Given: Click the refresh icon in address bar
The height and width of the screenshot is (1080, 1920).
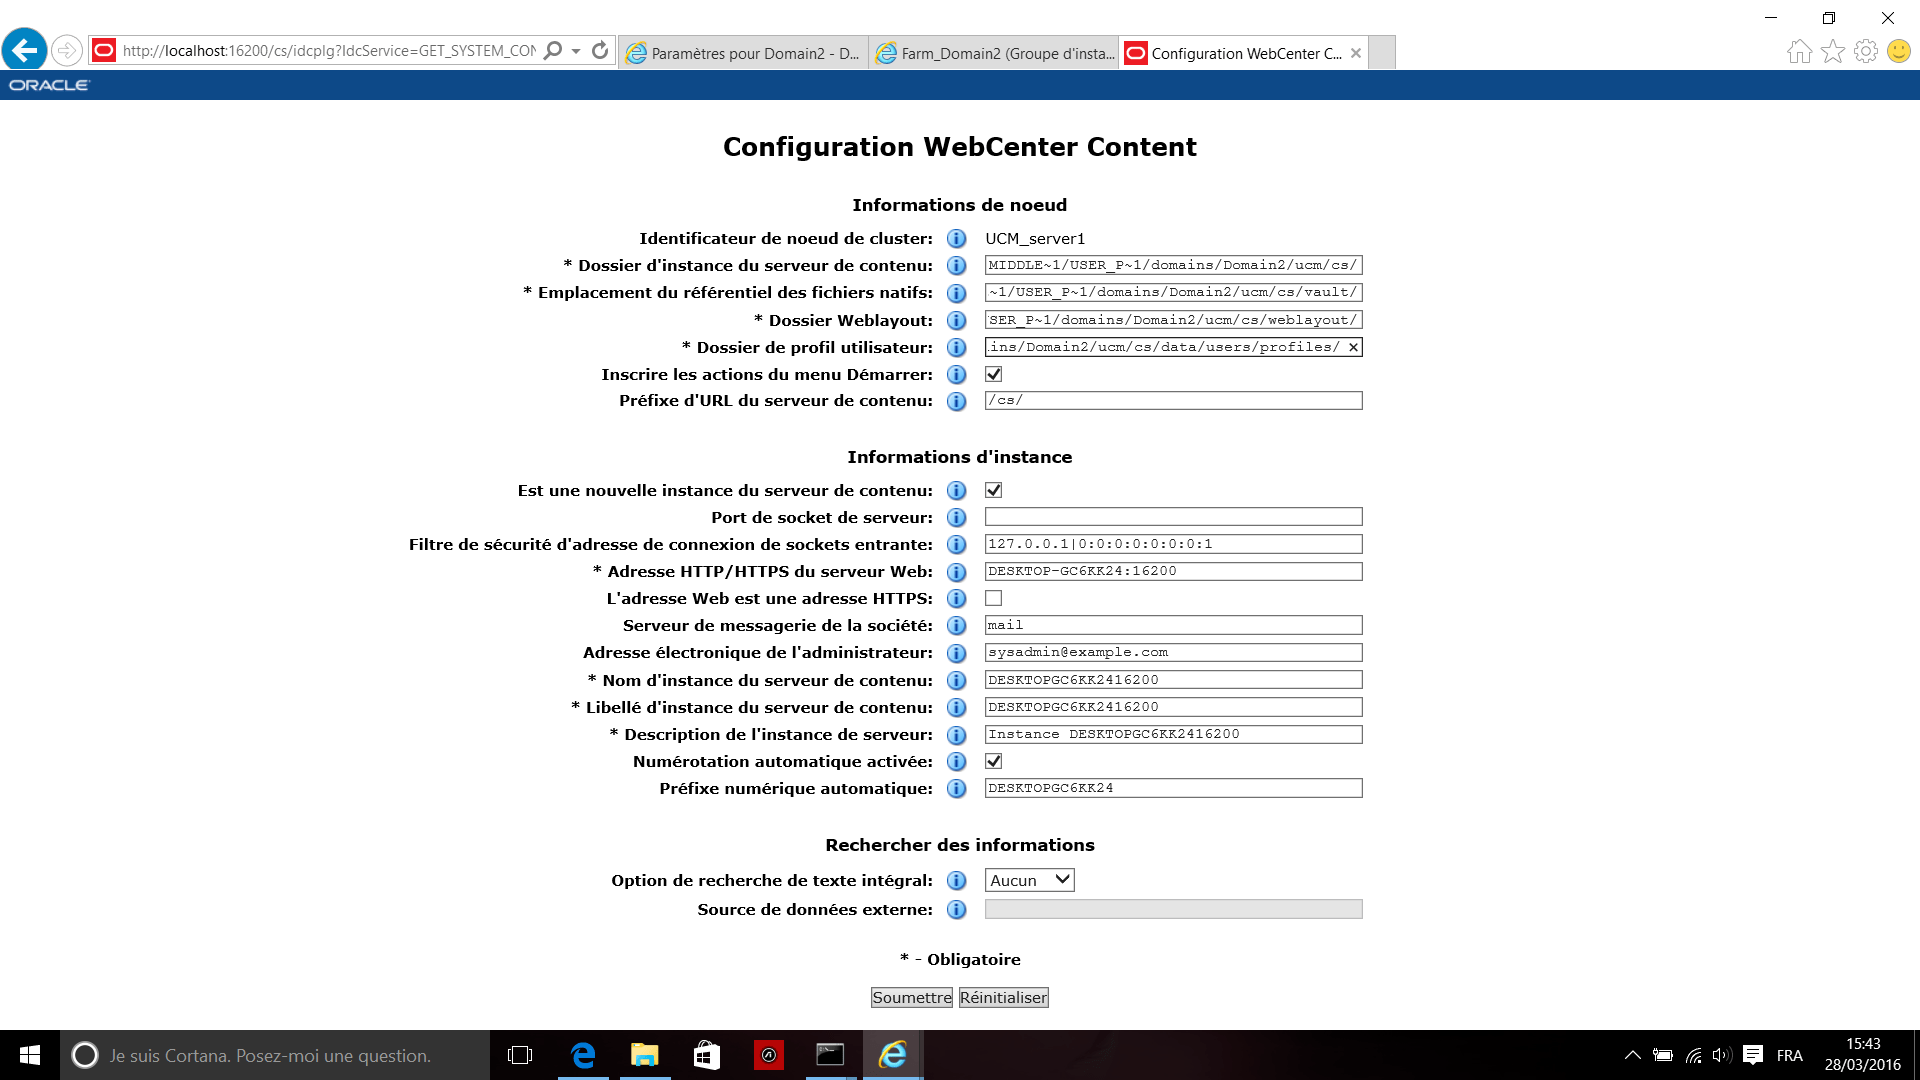Looking at the screenshot, I should pyautogui.click(x=600, y=51).
